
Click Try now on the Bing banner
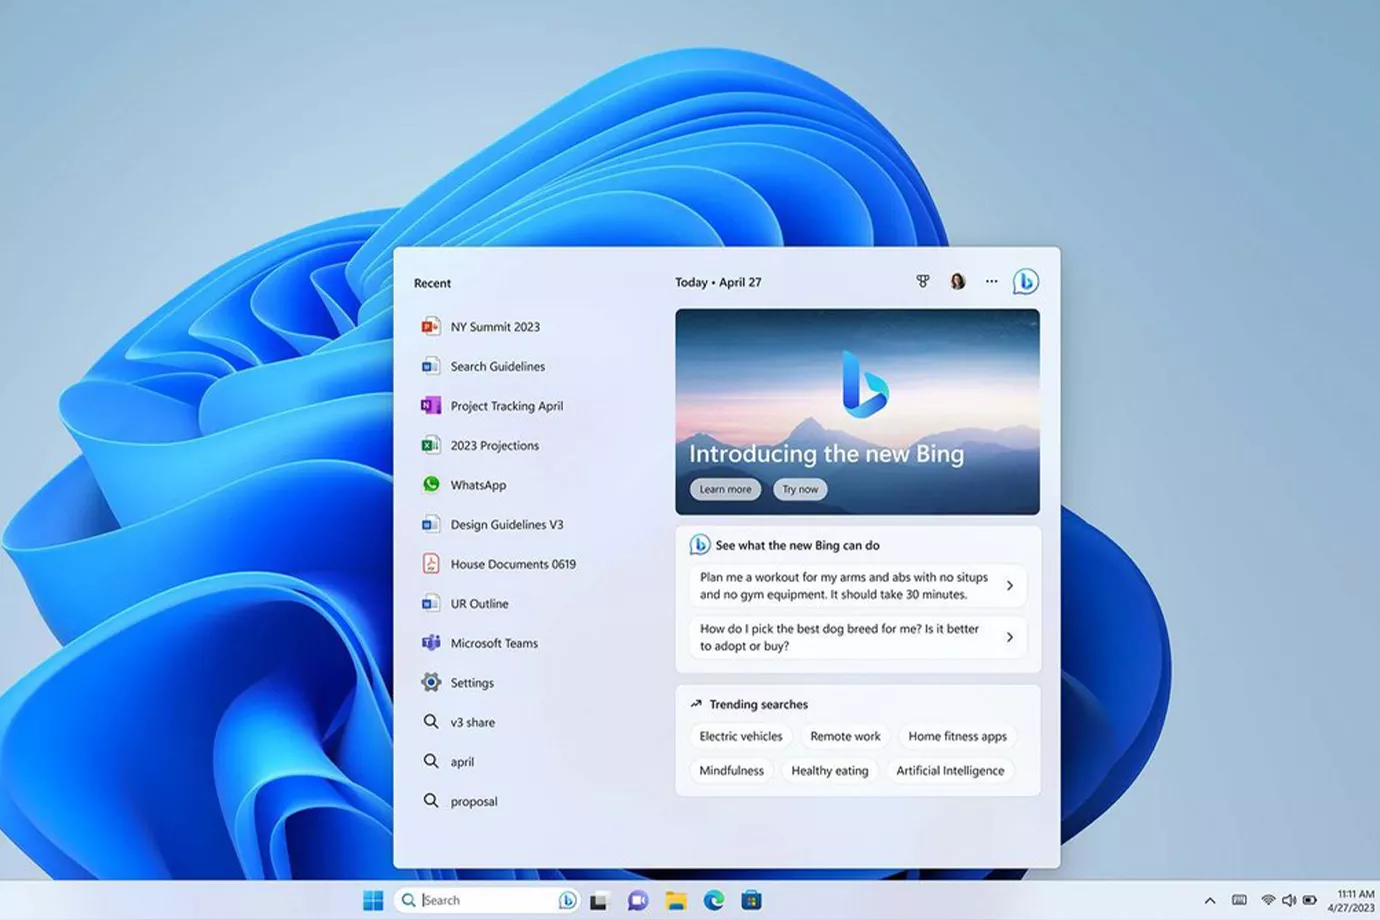click(800, 489)
